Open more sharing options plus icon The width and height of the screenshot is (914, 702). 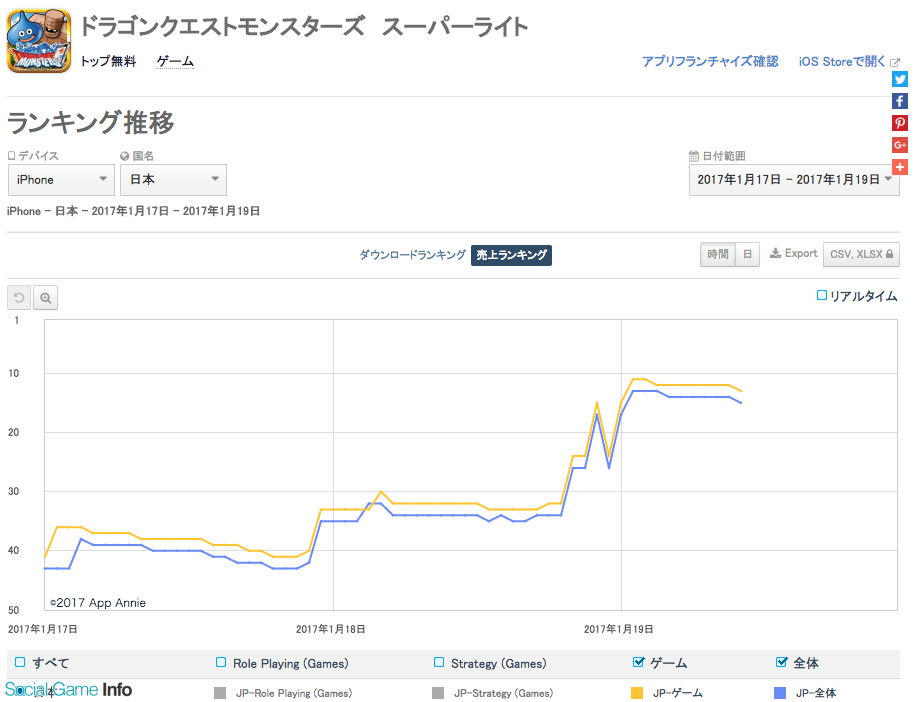899,167
